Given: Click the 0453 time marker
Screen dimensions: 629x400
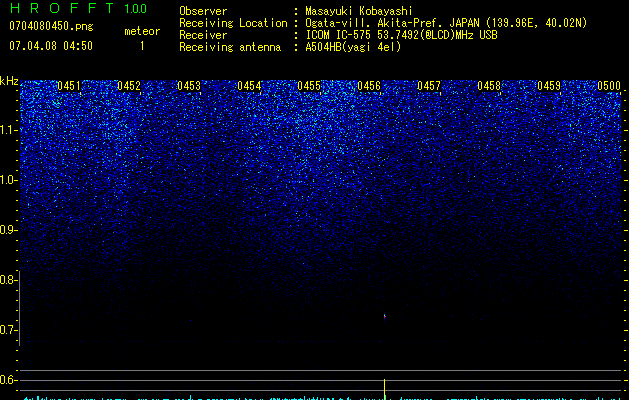Looking at the screenshot, I should (x=189, y=86).
